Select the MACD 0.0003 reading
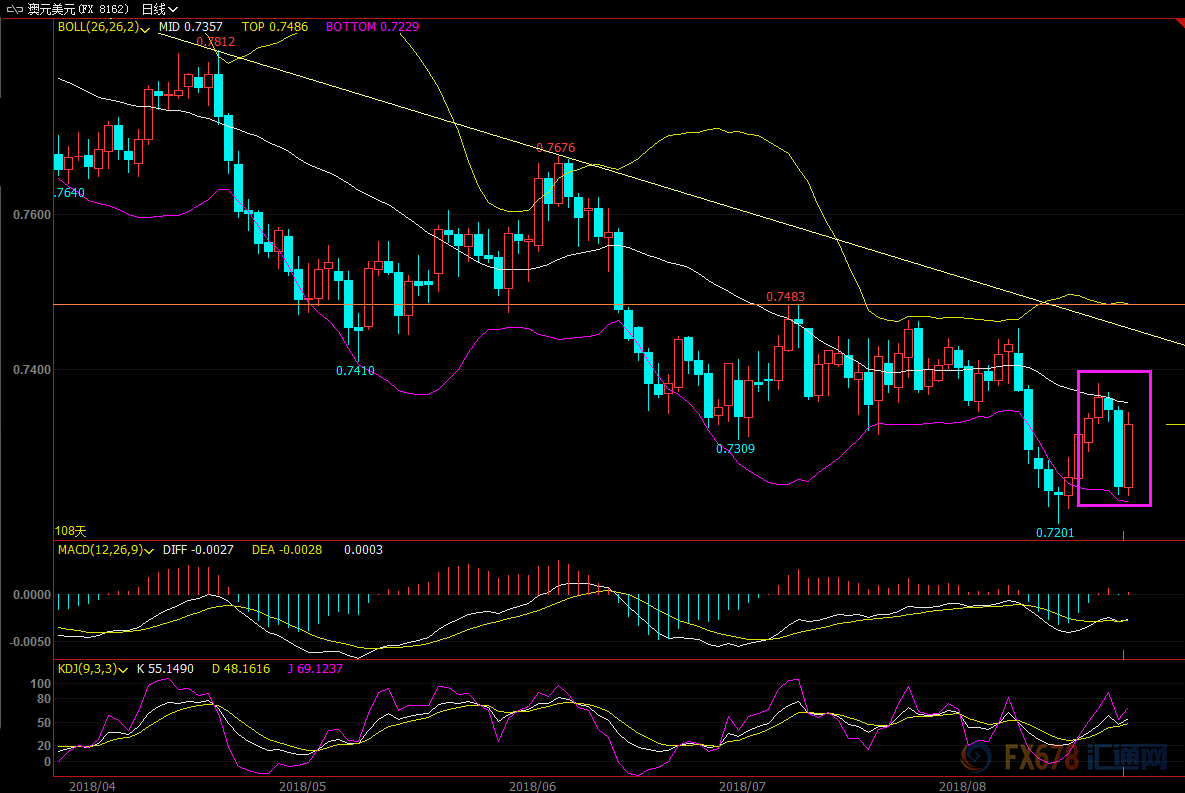Viewport: 1185px width, 793px height. tap(363, 550)
